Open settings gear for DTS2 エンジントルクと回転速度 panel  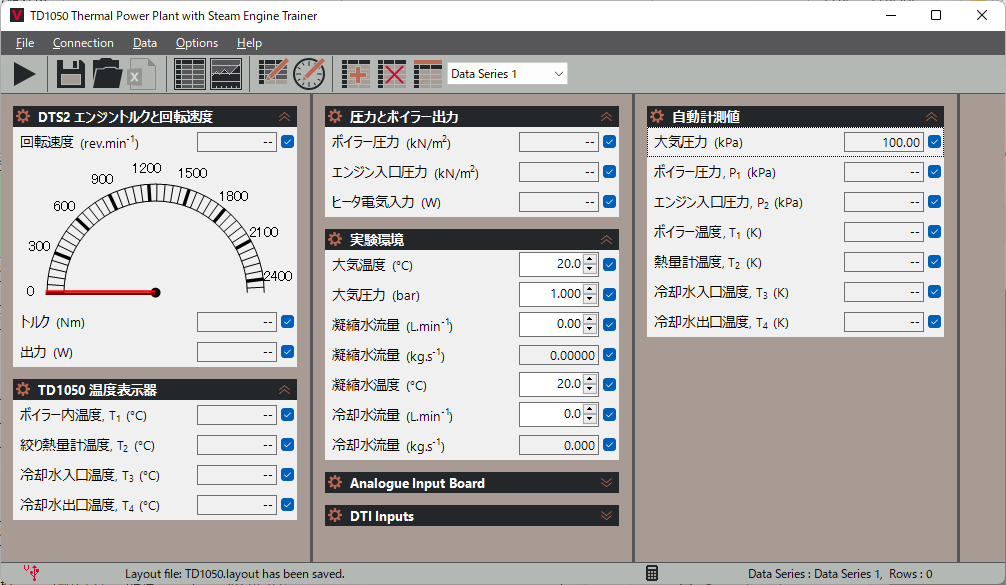click(23, 116)
